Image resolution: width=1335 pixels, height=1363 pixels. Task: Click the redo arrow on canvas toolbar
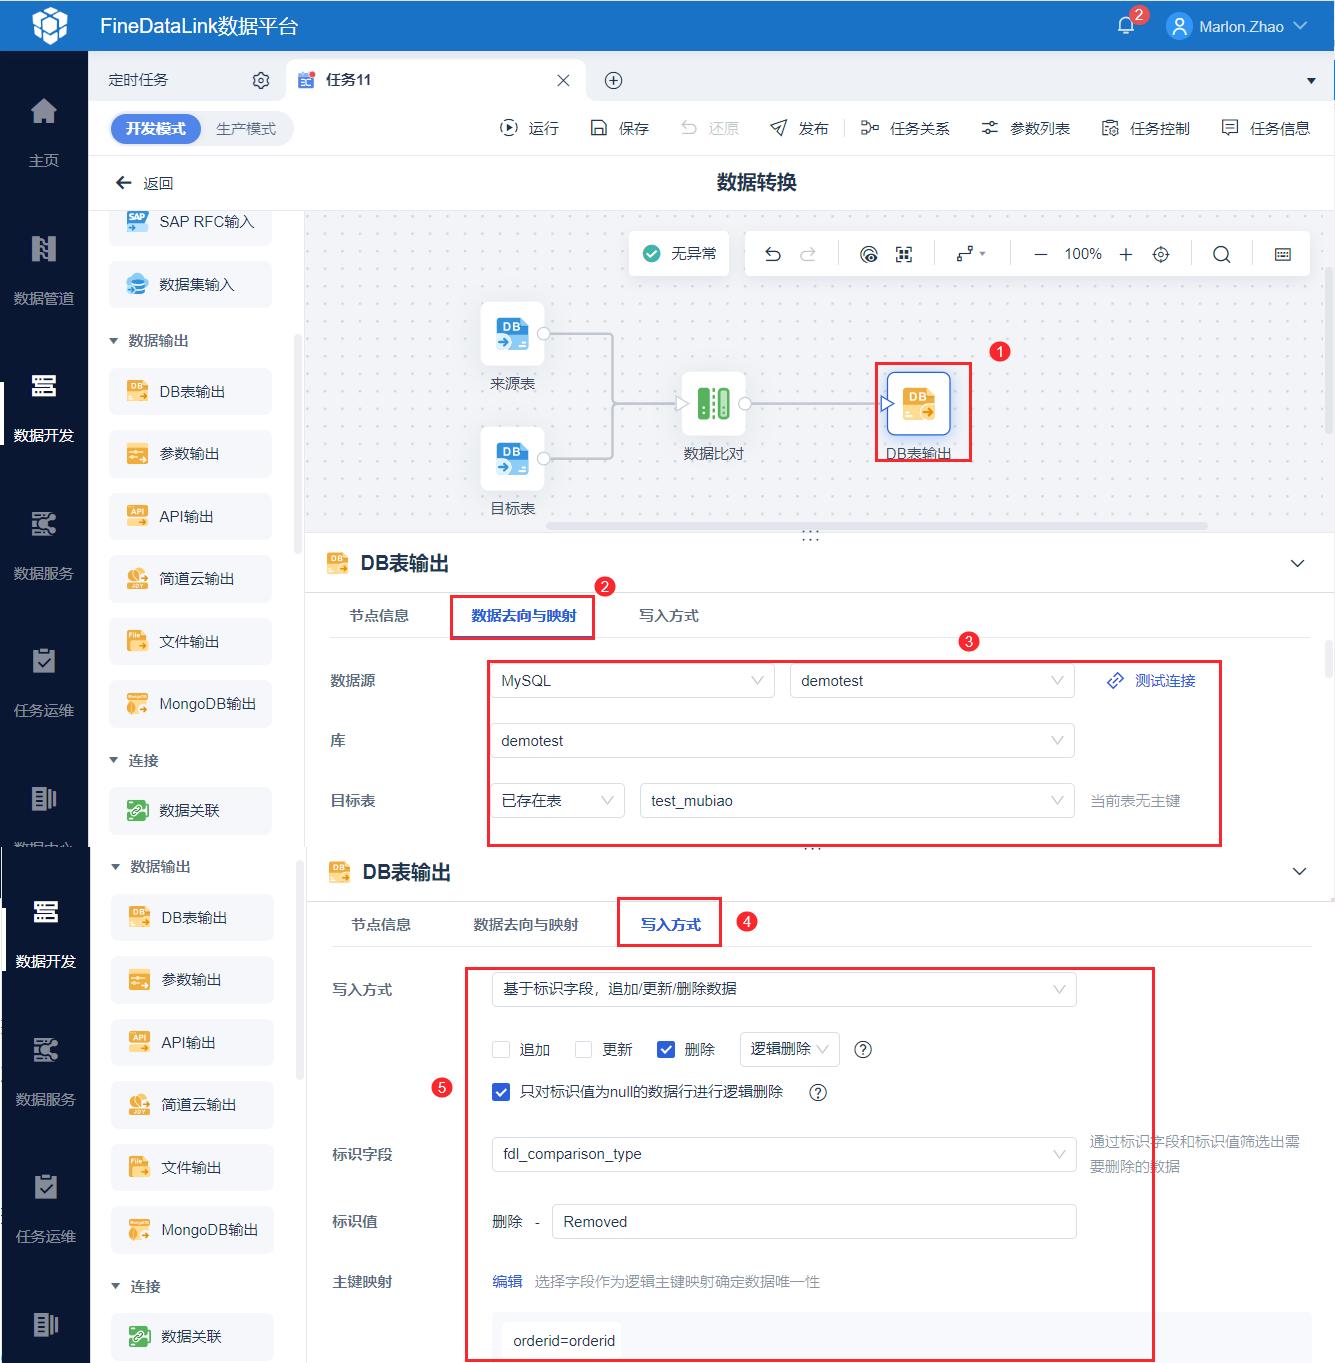(808, 254)
